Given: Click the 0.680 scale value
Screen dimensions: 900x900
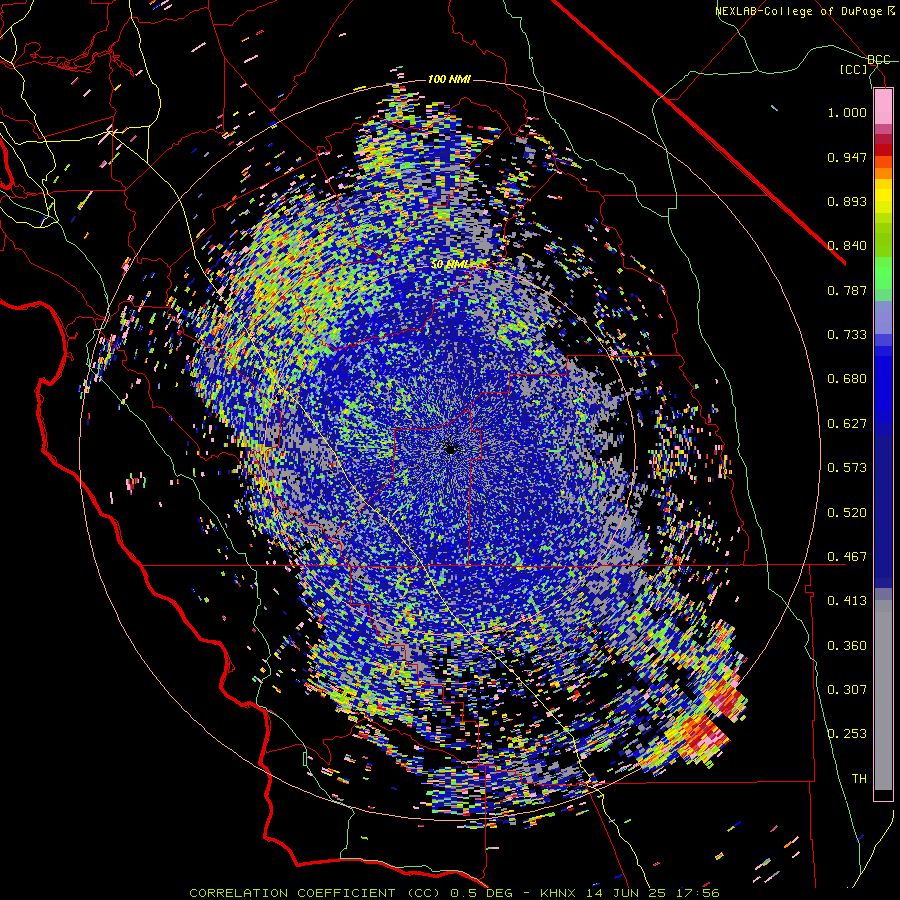Looking at the screenshot, I should 847,379.
